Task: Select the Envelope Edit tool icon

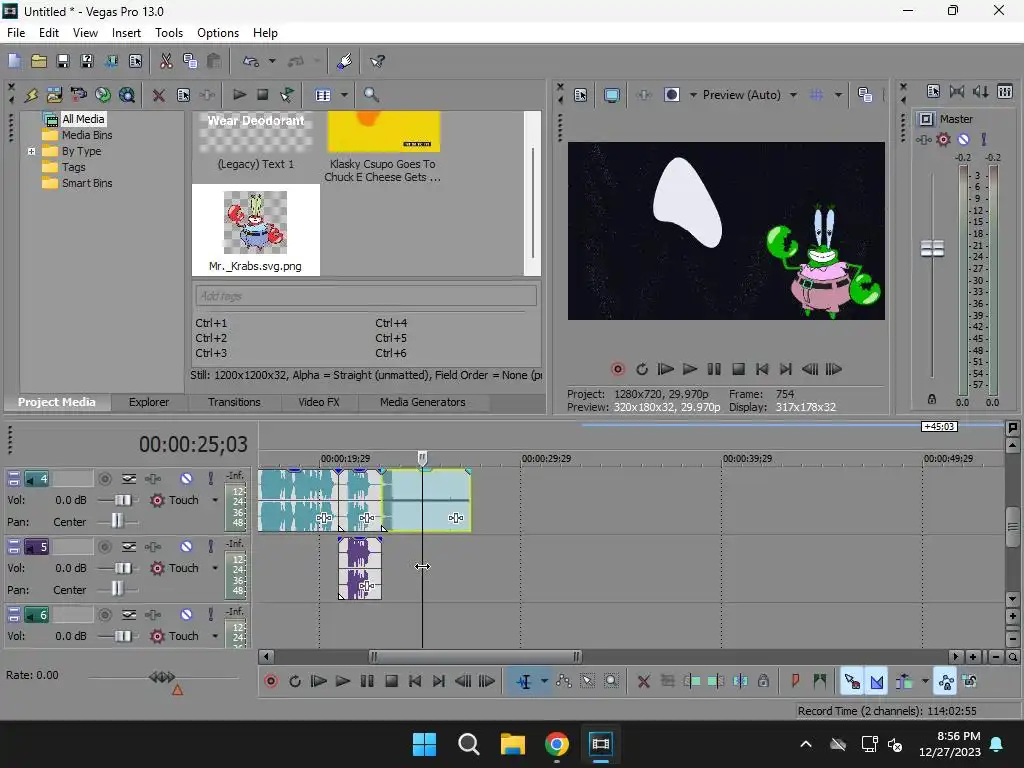Action: pos(564,681)
